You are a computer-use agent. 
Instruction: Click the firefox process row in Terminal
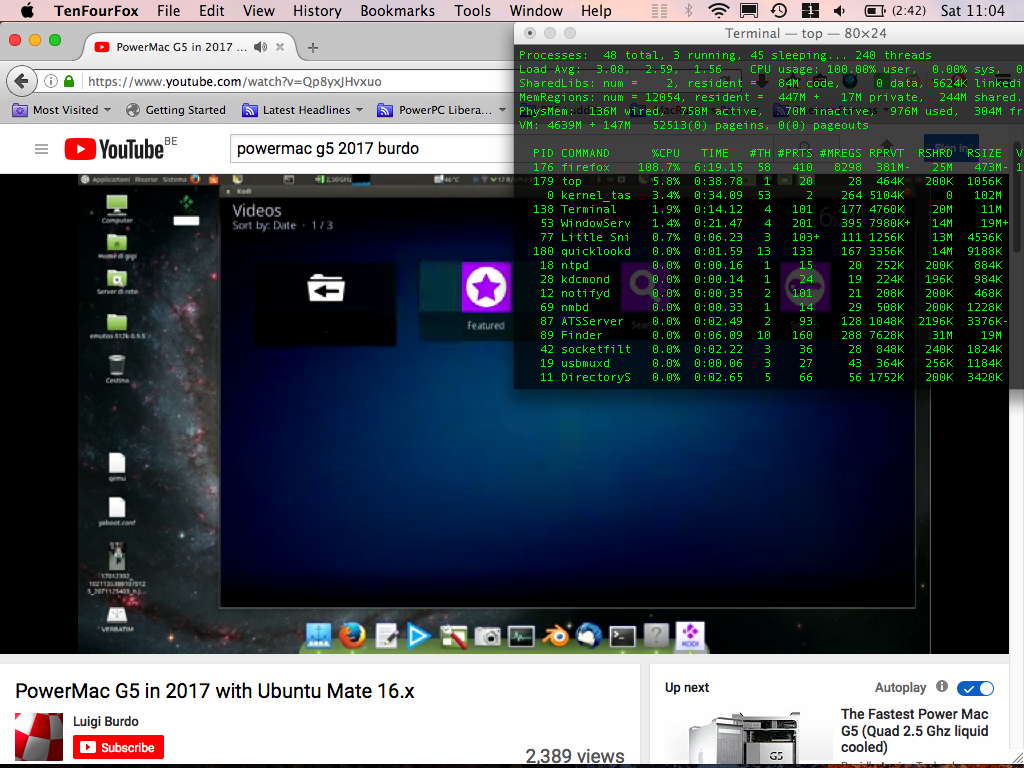(x=769, y=167)
